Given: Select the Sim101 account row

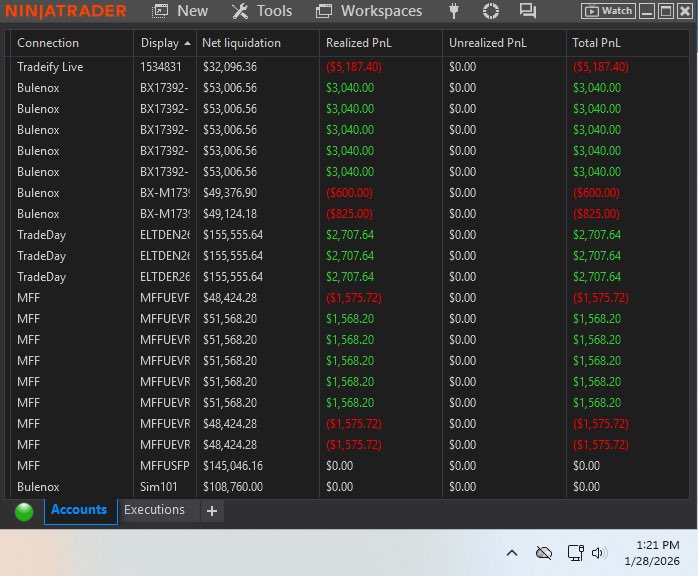Looking at the screenshot, I should tap(349, 487).
